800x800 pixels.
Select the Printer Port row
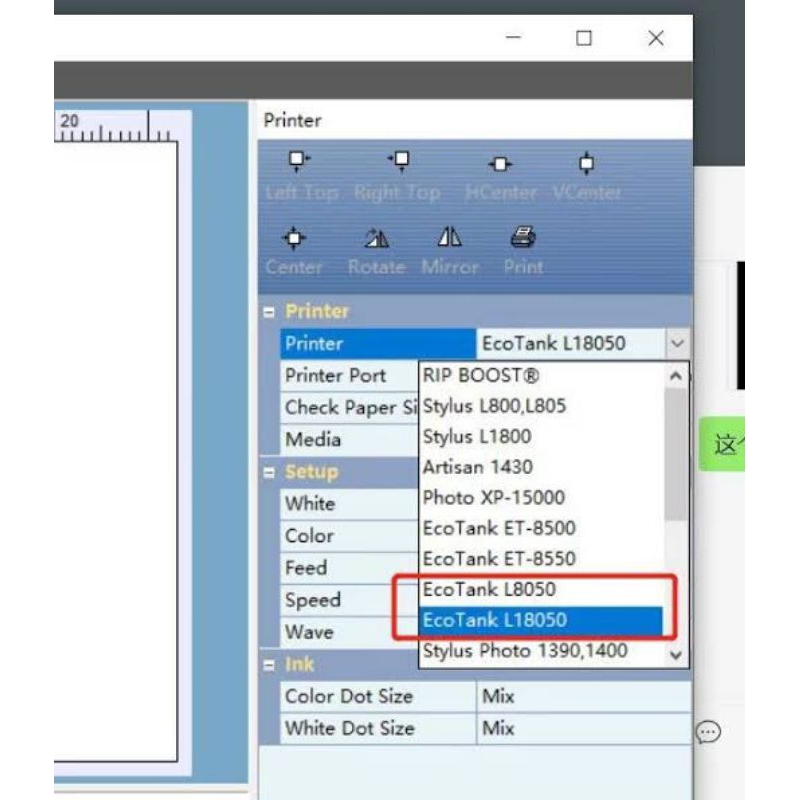pyautogui.click(x=349, y=376)
